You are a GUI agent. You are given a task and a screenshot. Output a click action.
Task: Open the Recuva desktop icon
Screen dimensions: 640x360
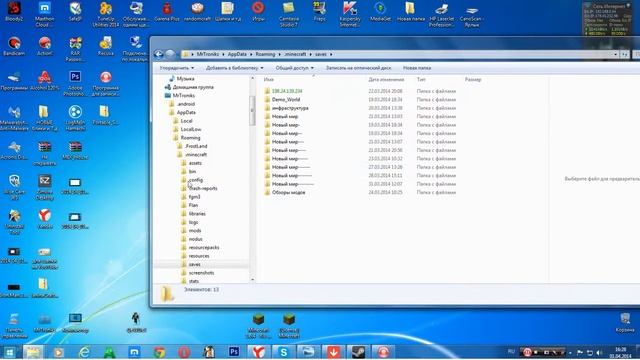point(106,46)
